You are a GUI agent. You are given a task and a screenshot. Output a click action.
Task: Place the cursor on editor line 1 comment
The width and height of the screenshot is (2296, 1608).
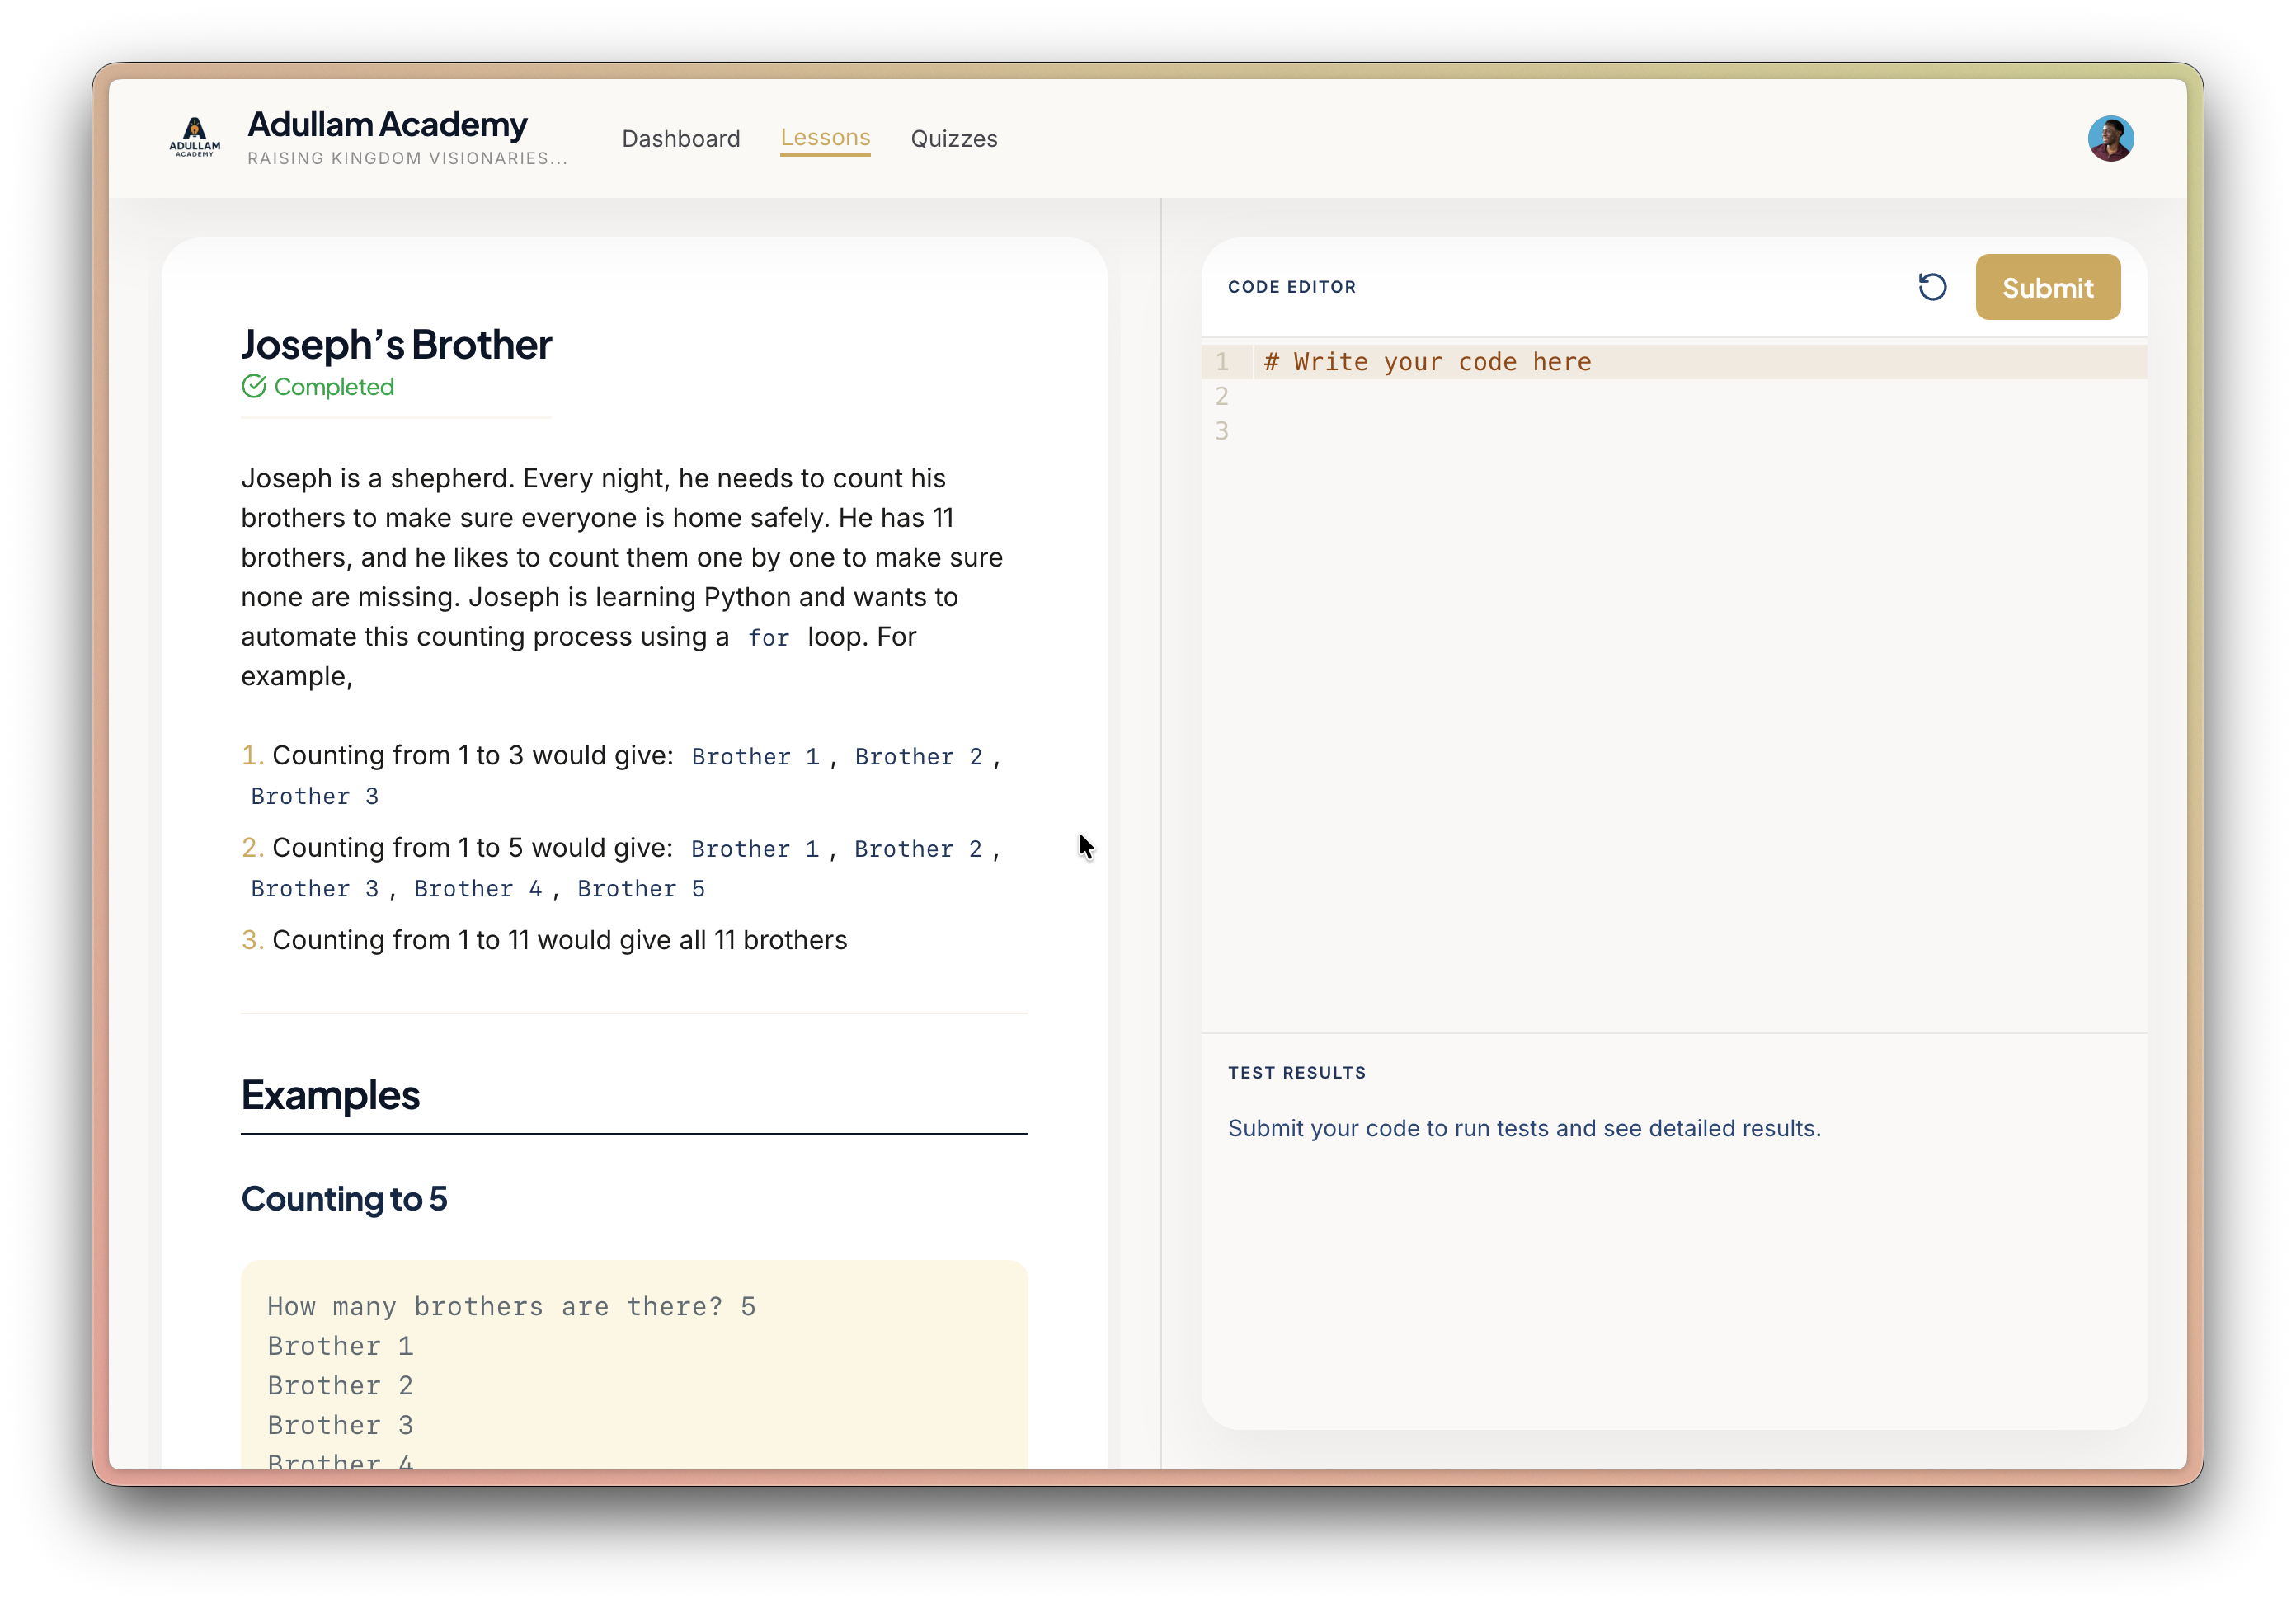[x=1427, y=361]
